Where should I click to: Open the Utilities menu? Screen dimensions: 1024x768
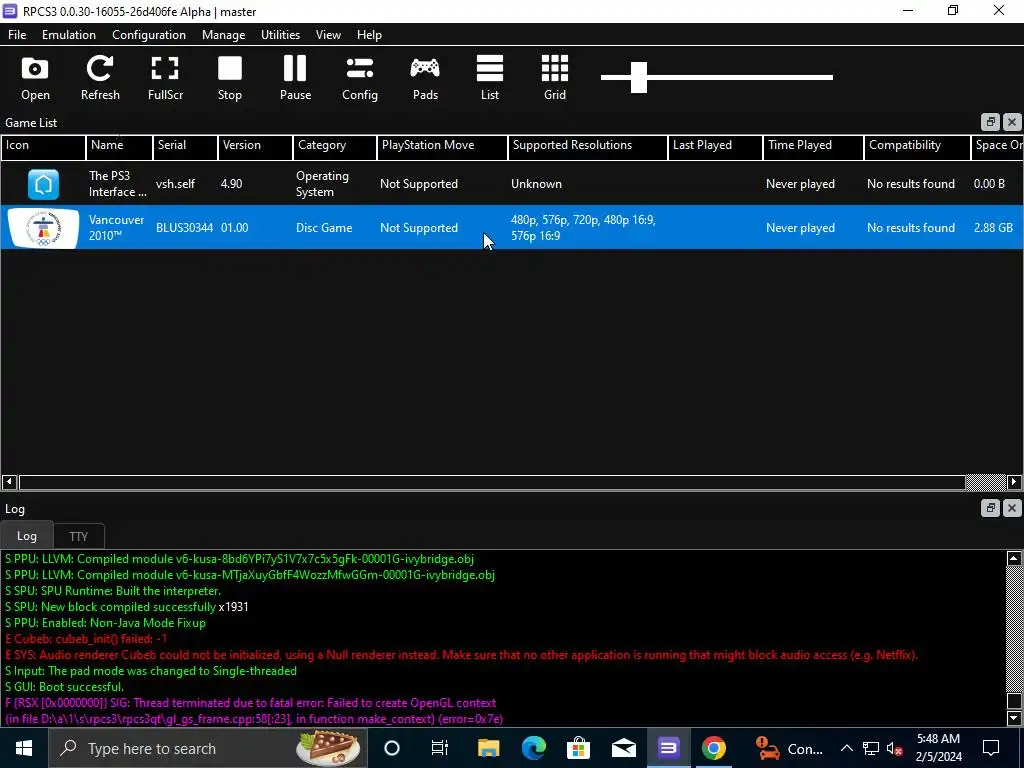tap(280, 35)
